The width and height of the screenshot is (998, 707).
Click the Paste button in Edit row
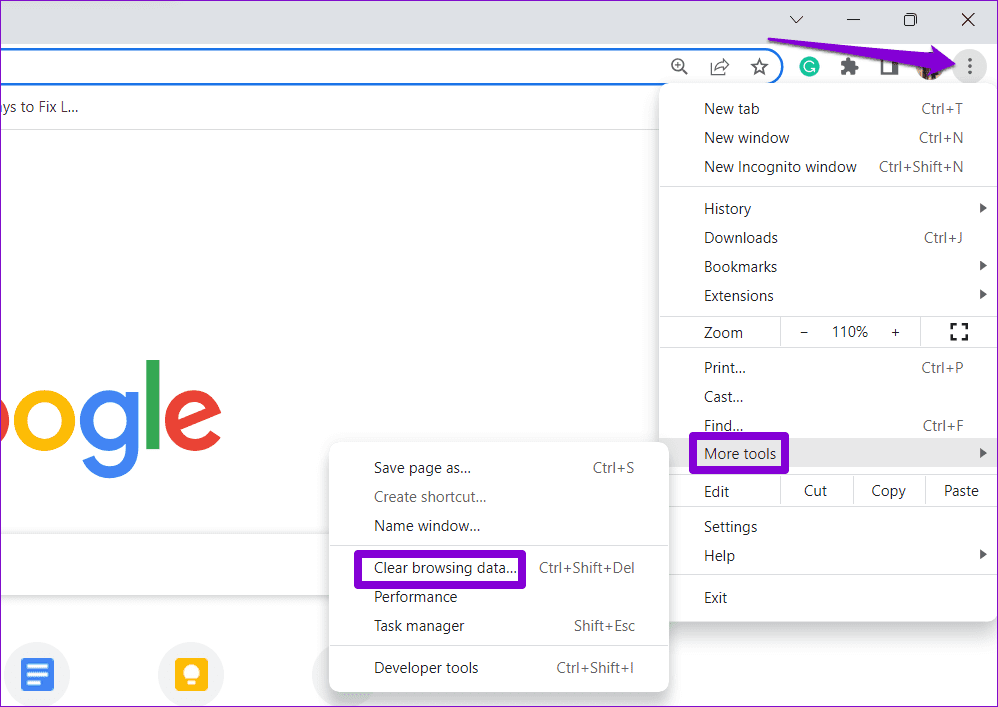961,491
